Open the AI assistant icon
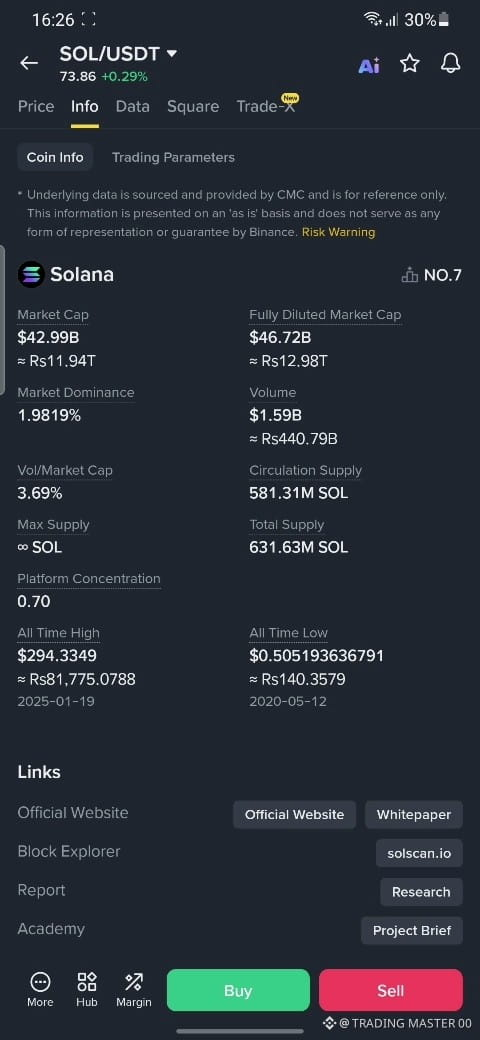The width and height of the screenshot is (480, 1040). 369,65
